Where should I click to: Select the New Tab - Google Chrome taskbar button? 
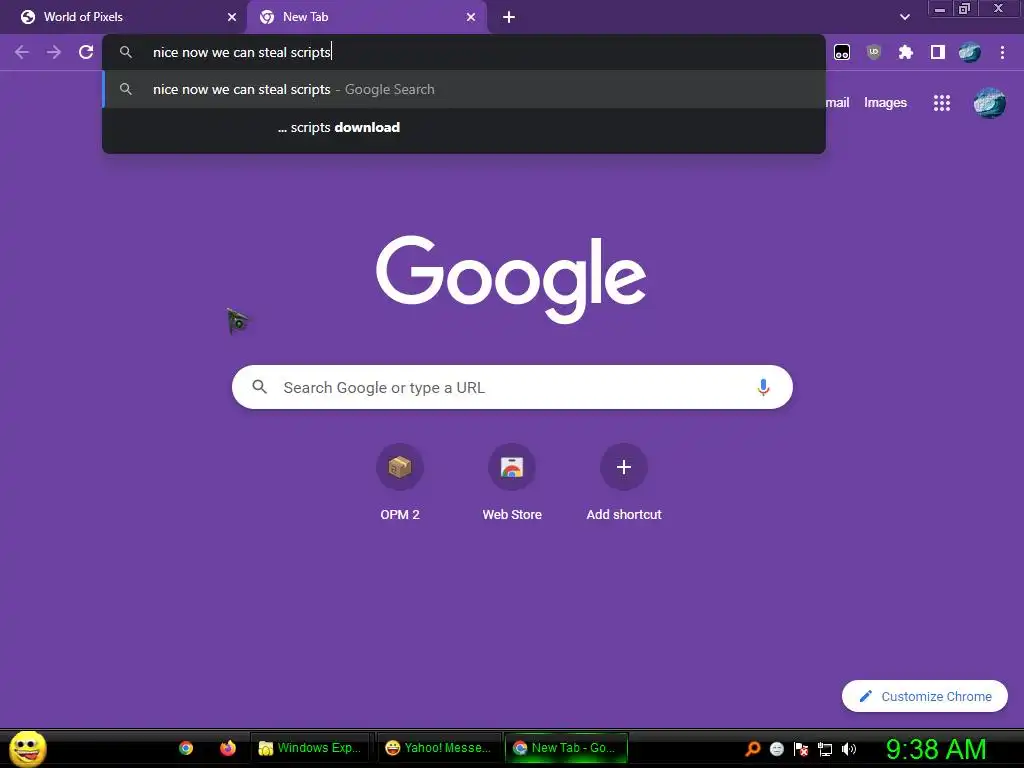click(566, 748)
